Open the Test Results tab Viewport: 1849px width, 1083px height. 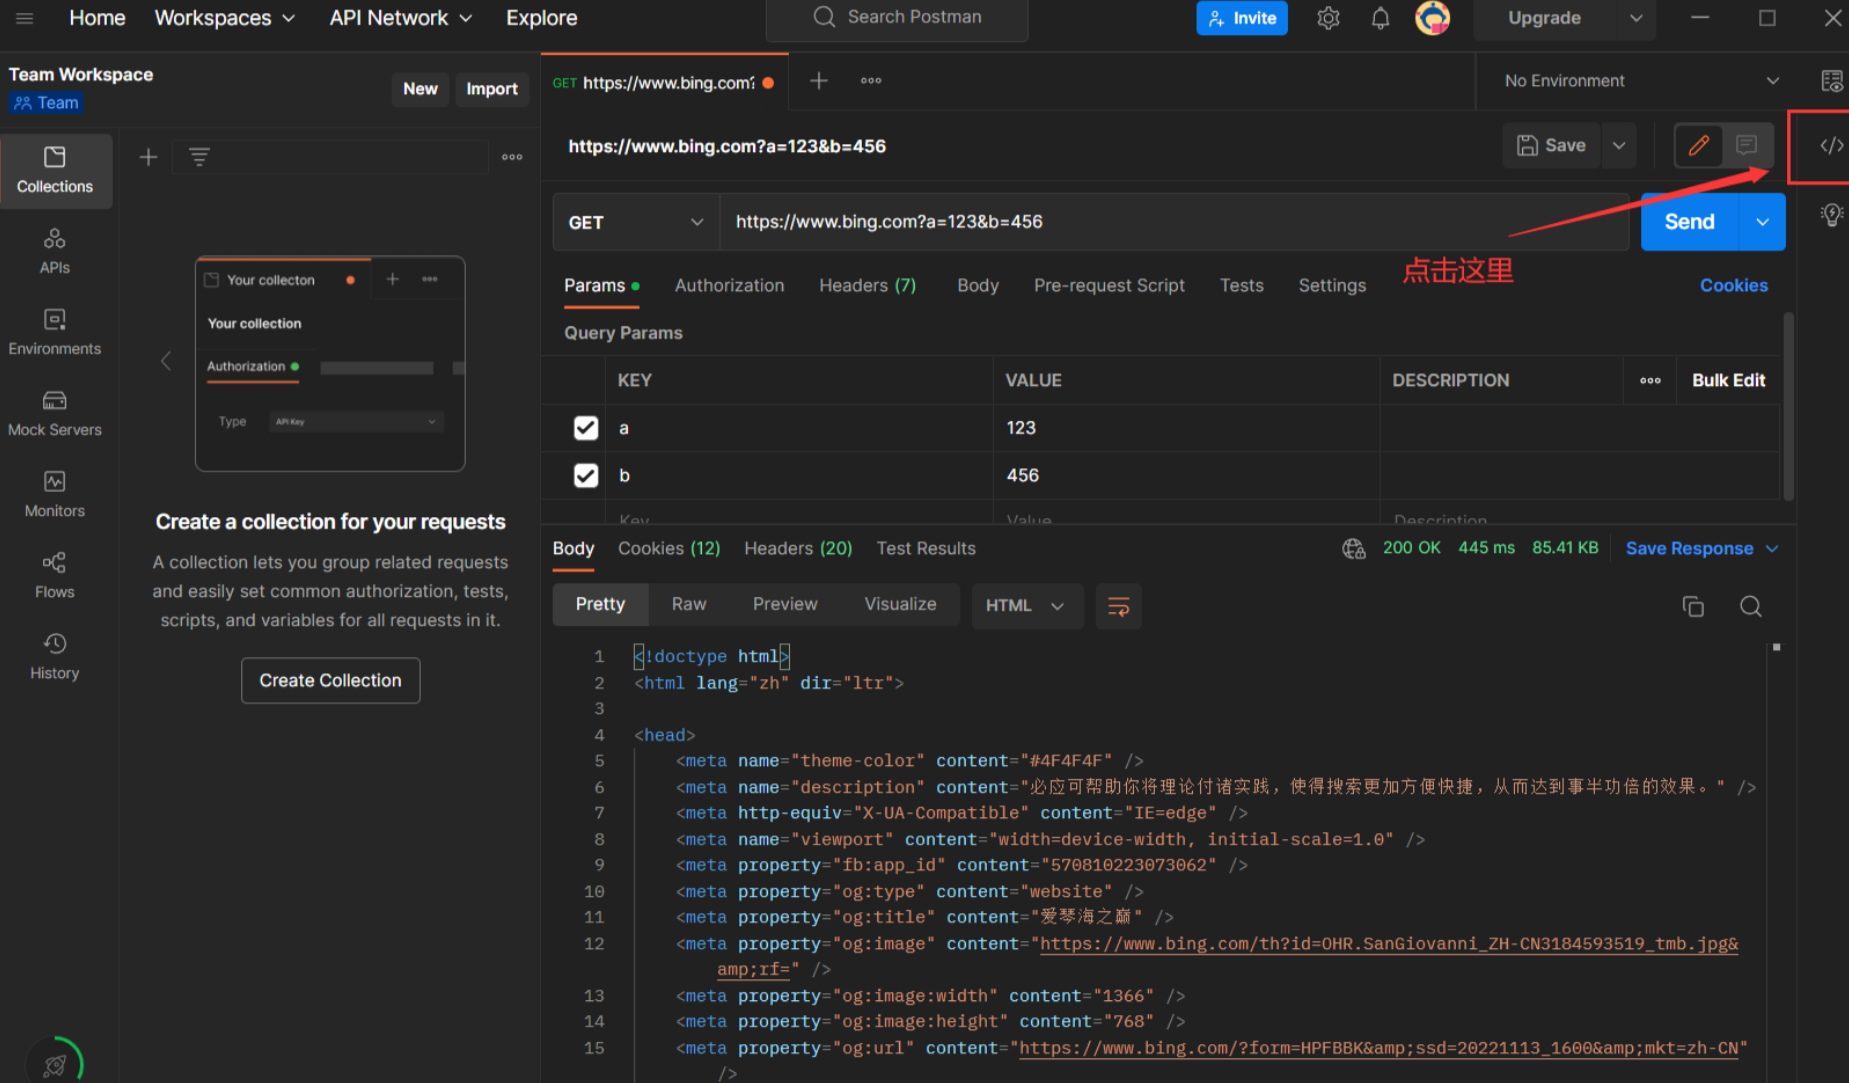[x=925, y=548]
